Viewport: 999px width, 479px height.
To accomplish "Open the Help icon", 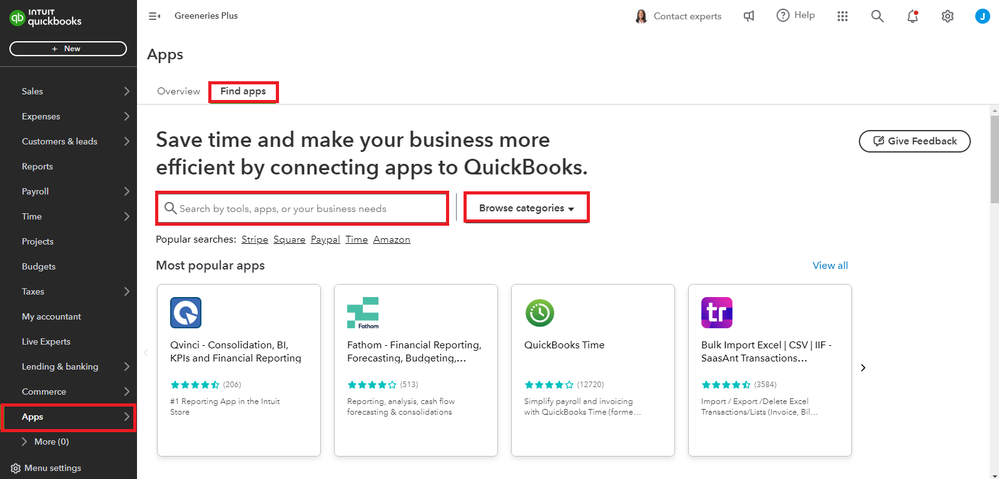I will (784, 16).
